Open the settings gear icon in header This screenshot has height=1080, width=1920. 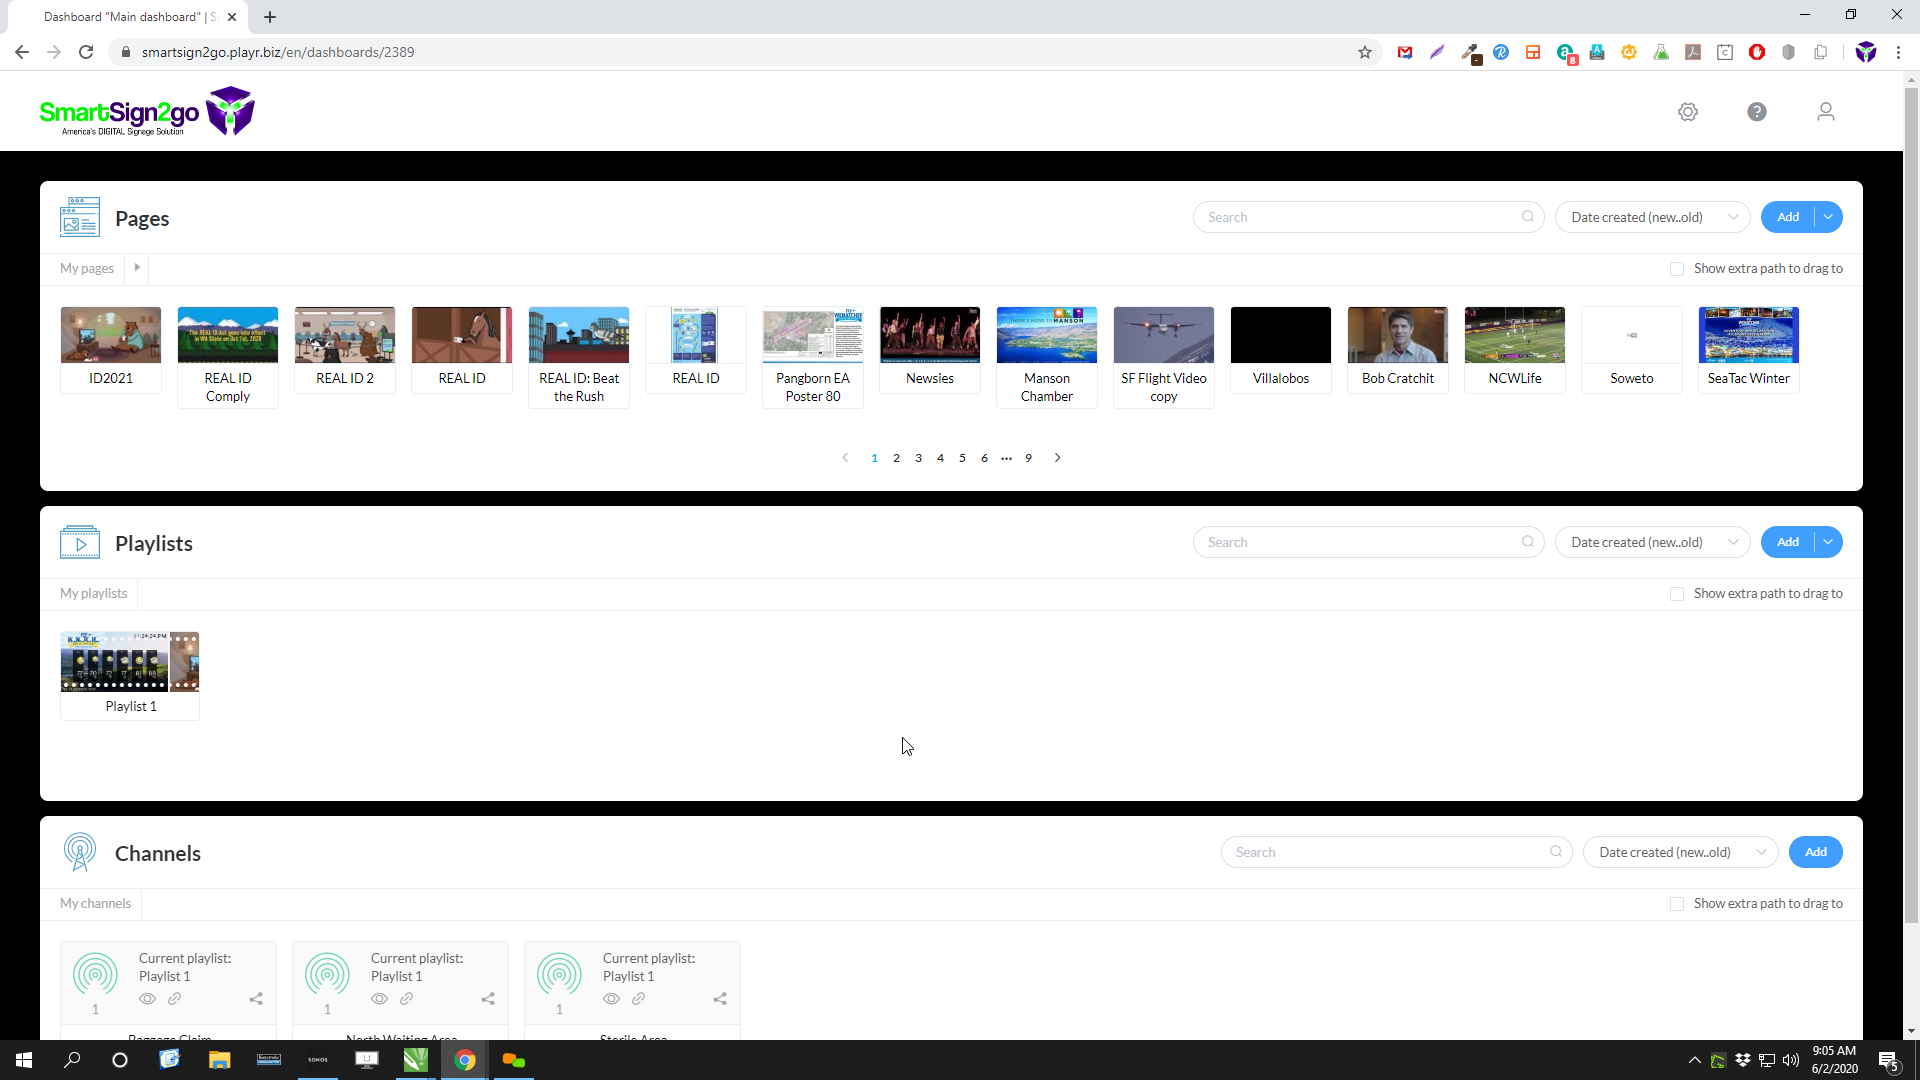(1688, 112)
